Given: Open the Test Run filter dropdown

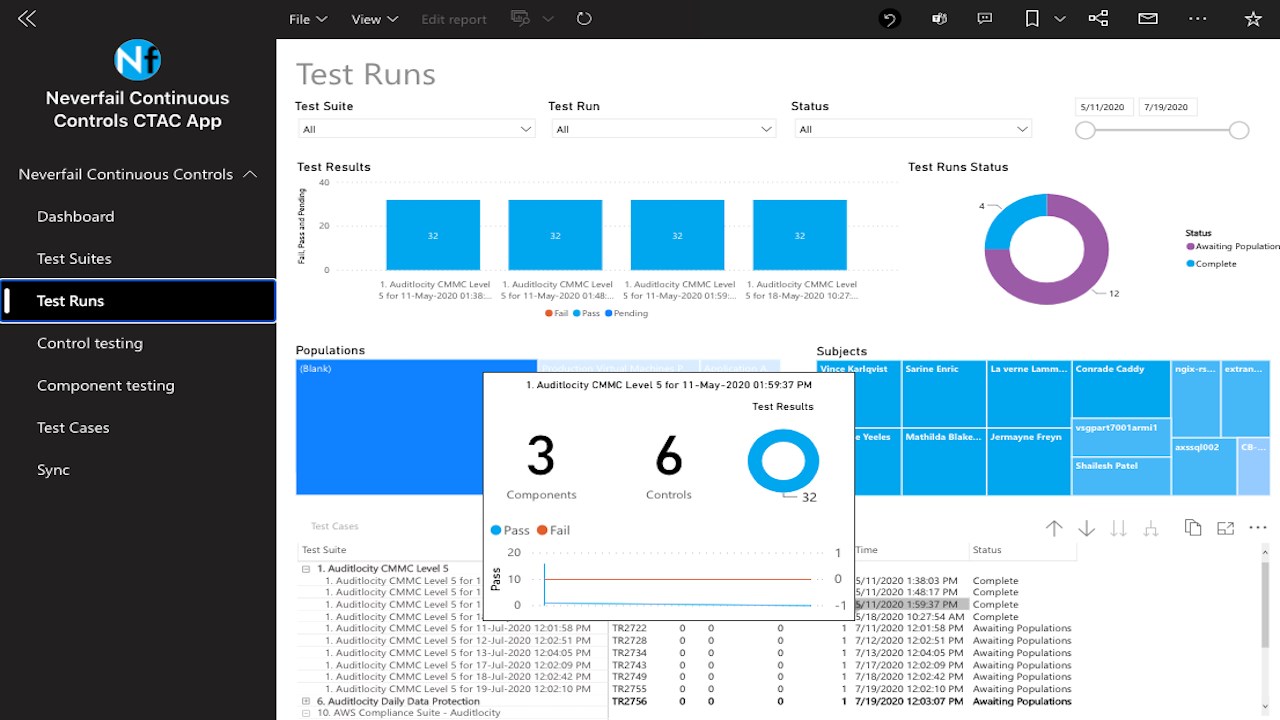Looking at the screenshot, I should pos(665,129).
